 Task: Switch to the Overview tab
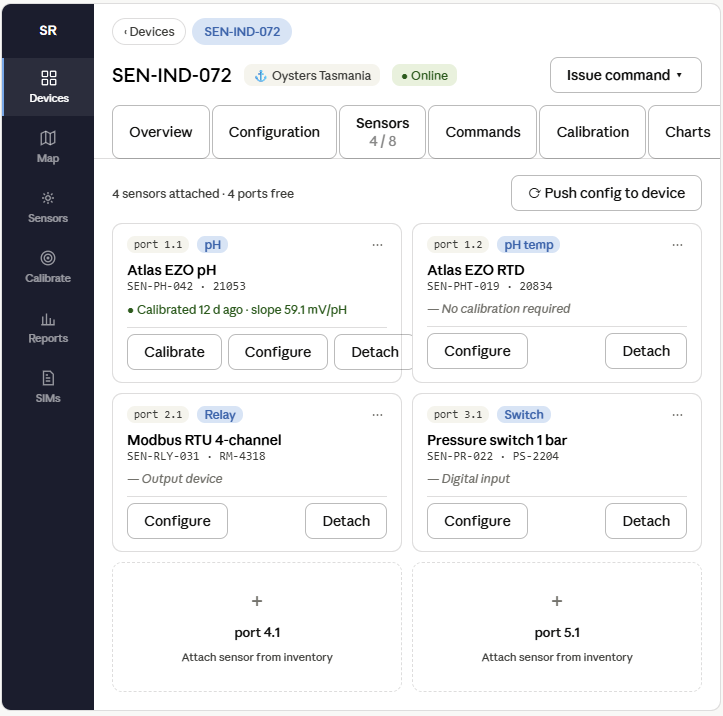tap(160, 132)
